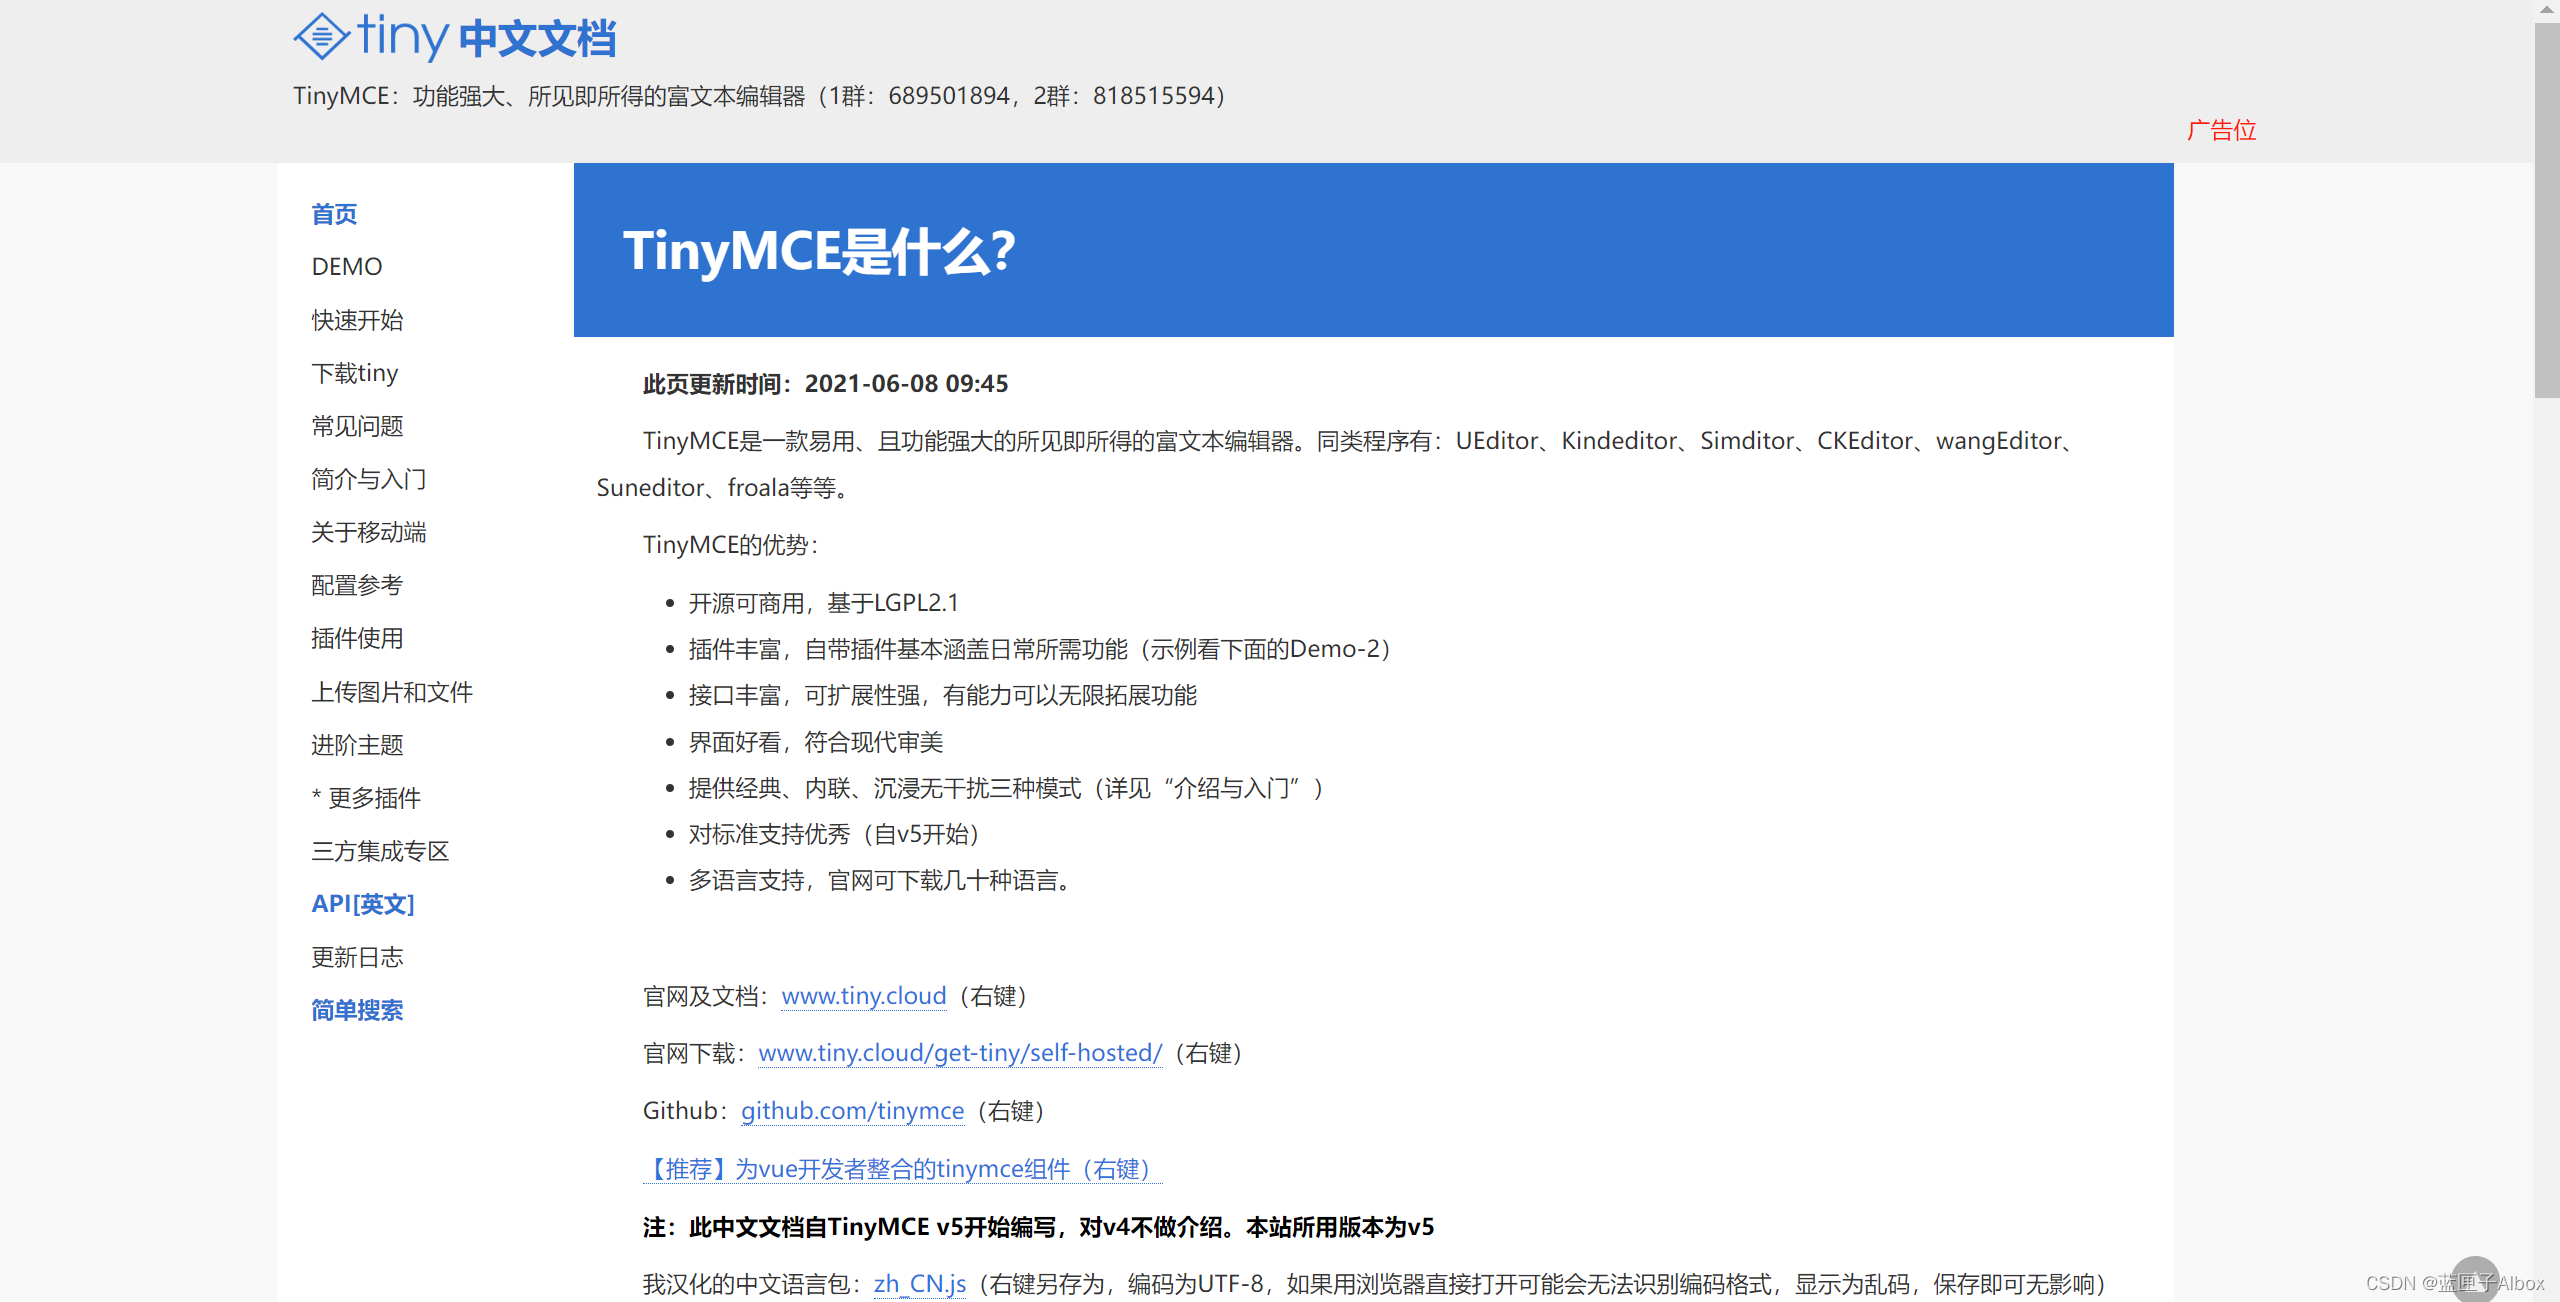Open 上传图片和文件 upload guide
The image size is (2560, 1302).
(392, 691)
